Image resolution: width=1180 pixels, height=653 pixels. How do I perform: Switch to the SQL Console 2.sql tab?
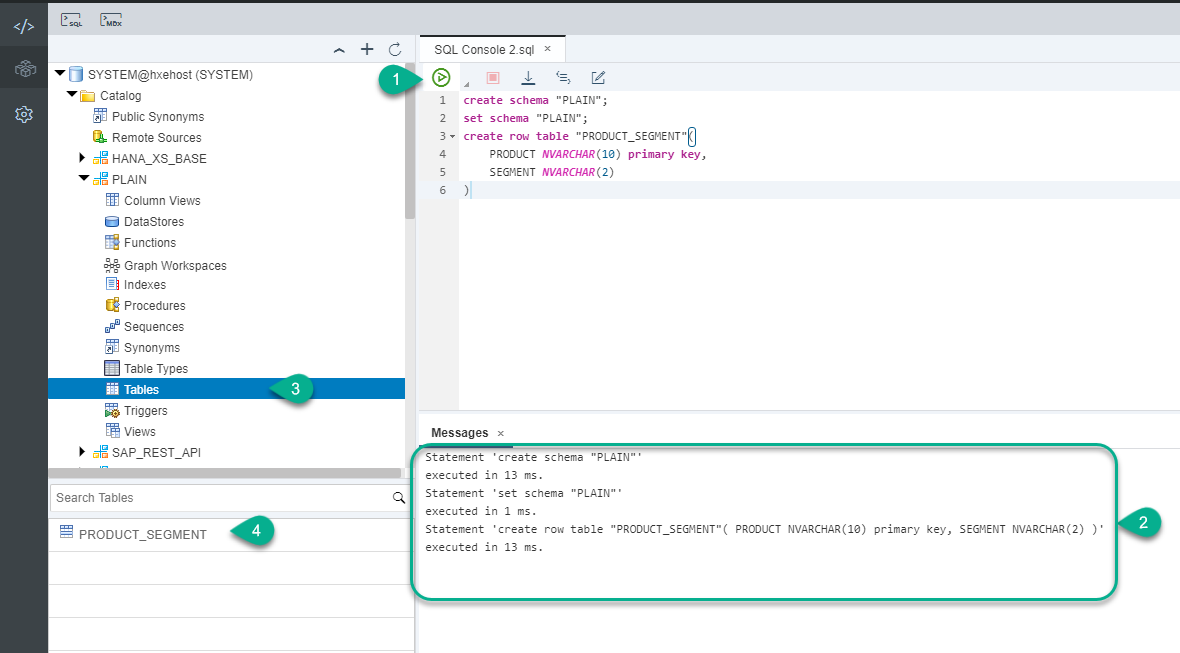coord(484,50)
